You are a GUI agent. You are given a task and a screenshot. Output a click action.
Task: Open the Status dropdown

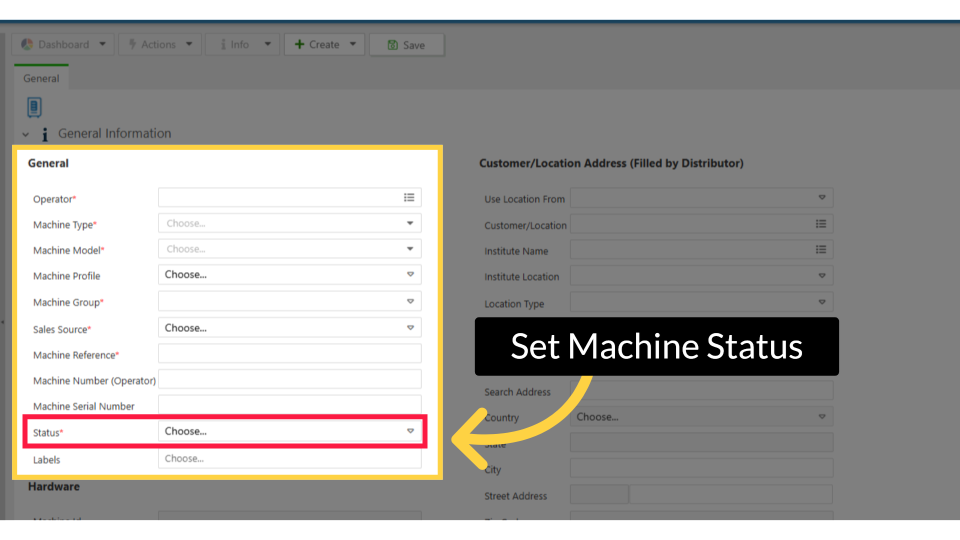289,431
